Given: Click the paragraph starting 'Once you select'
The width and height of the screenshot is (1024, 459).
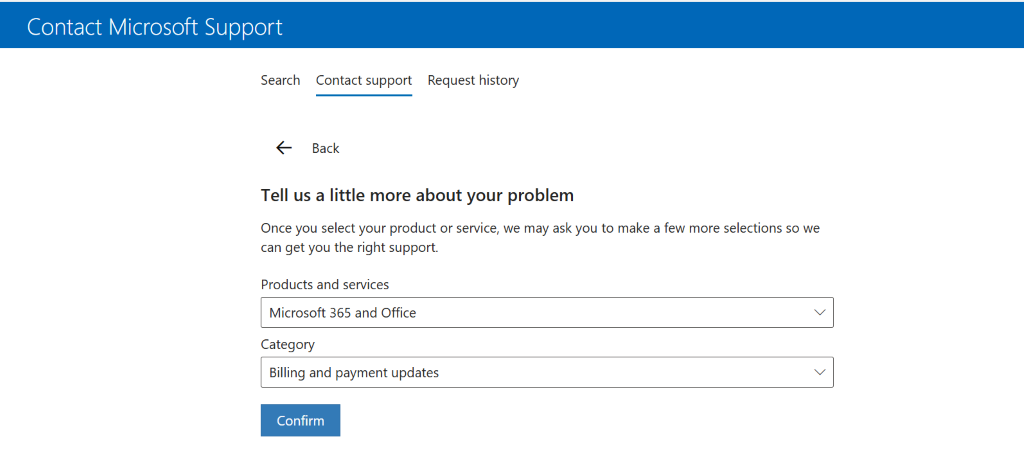Looking at the screenshot, I should point(540,238).
